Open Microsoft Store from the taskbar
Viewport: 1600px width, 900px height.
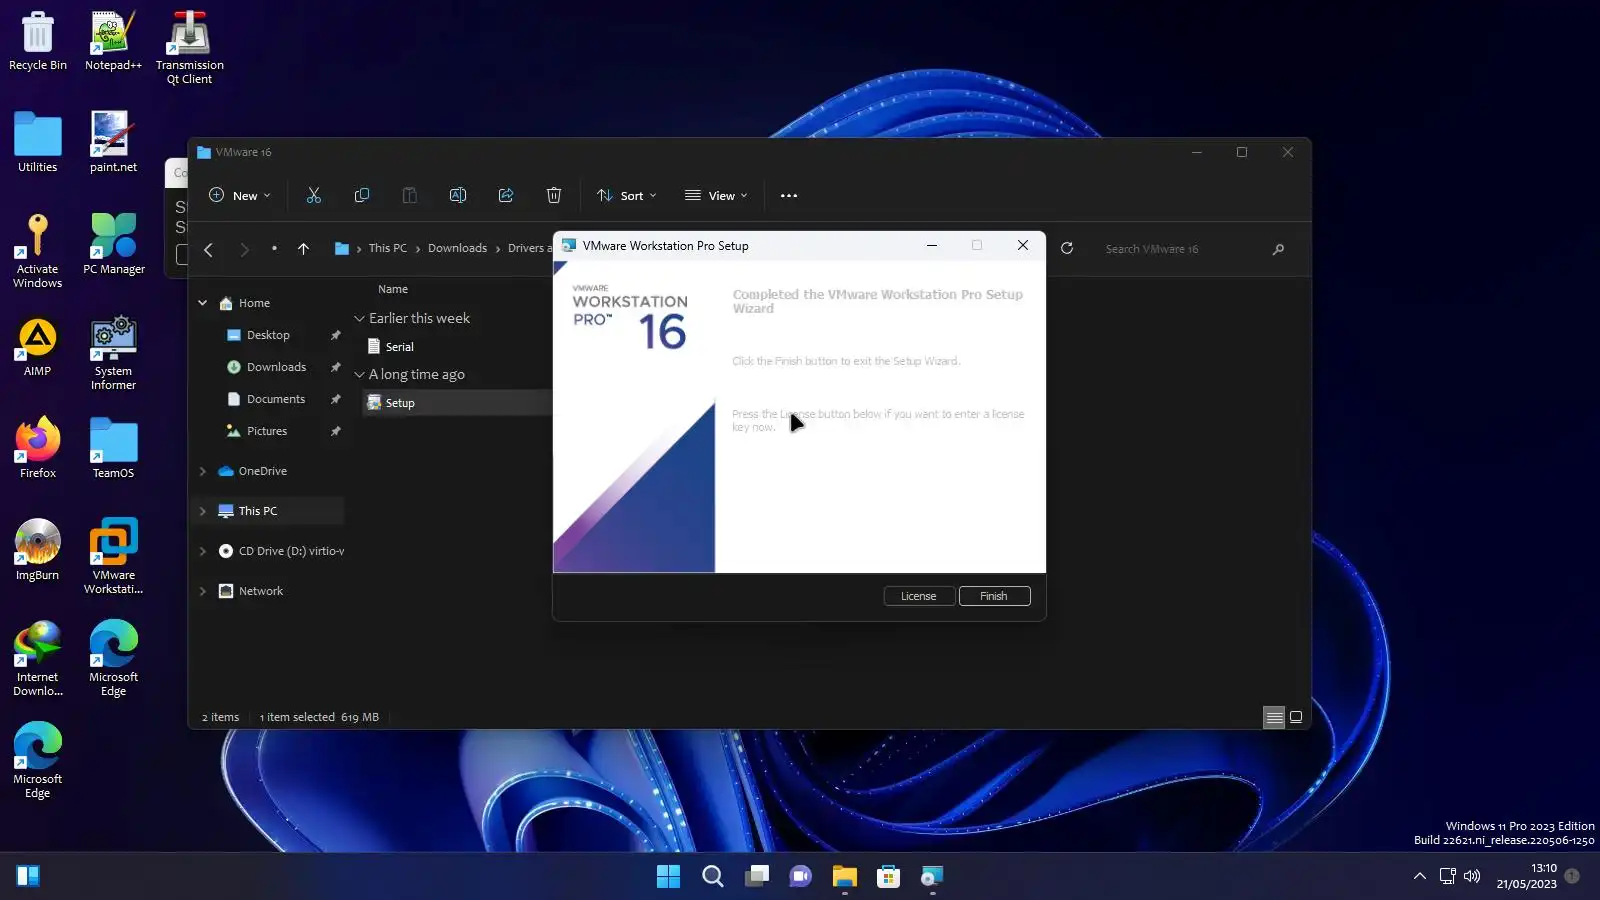tap(888, 877)
